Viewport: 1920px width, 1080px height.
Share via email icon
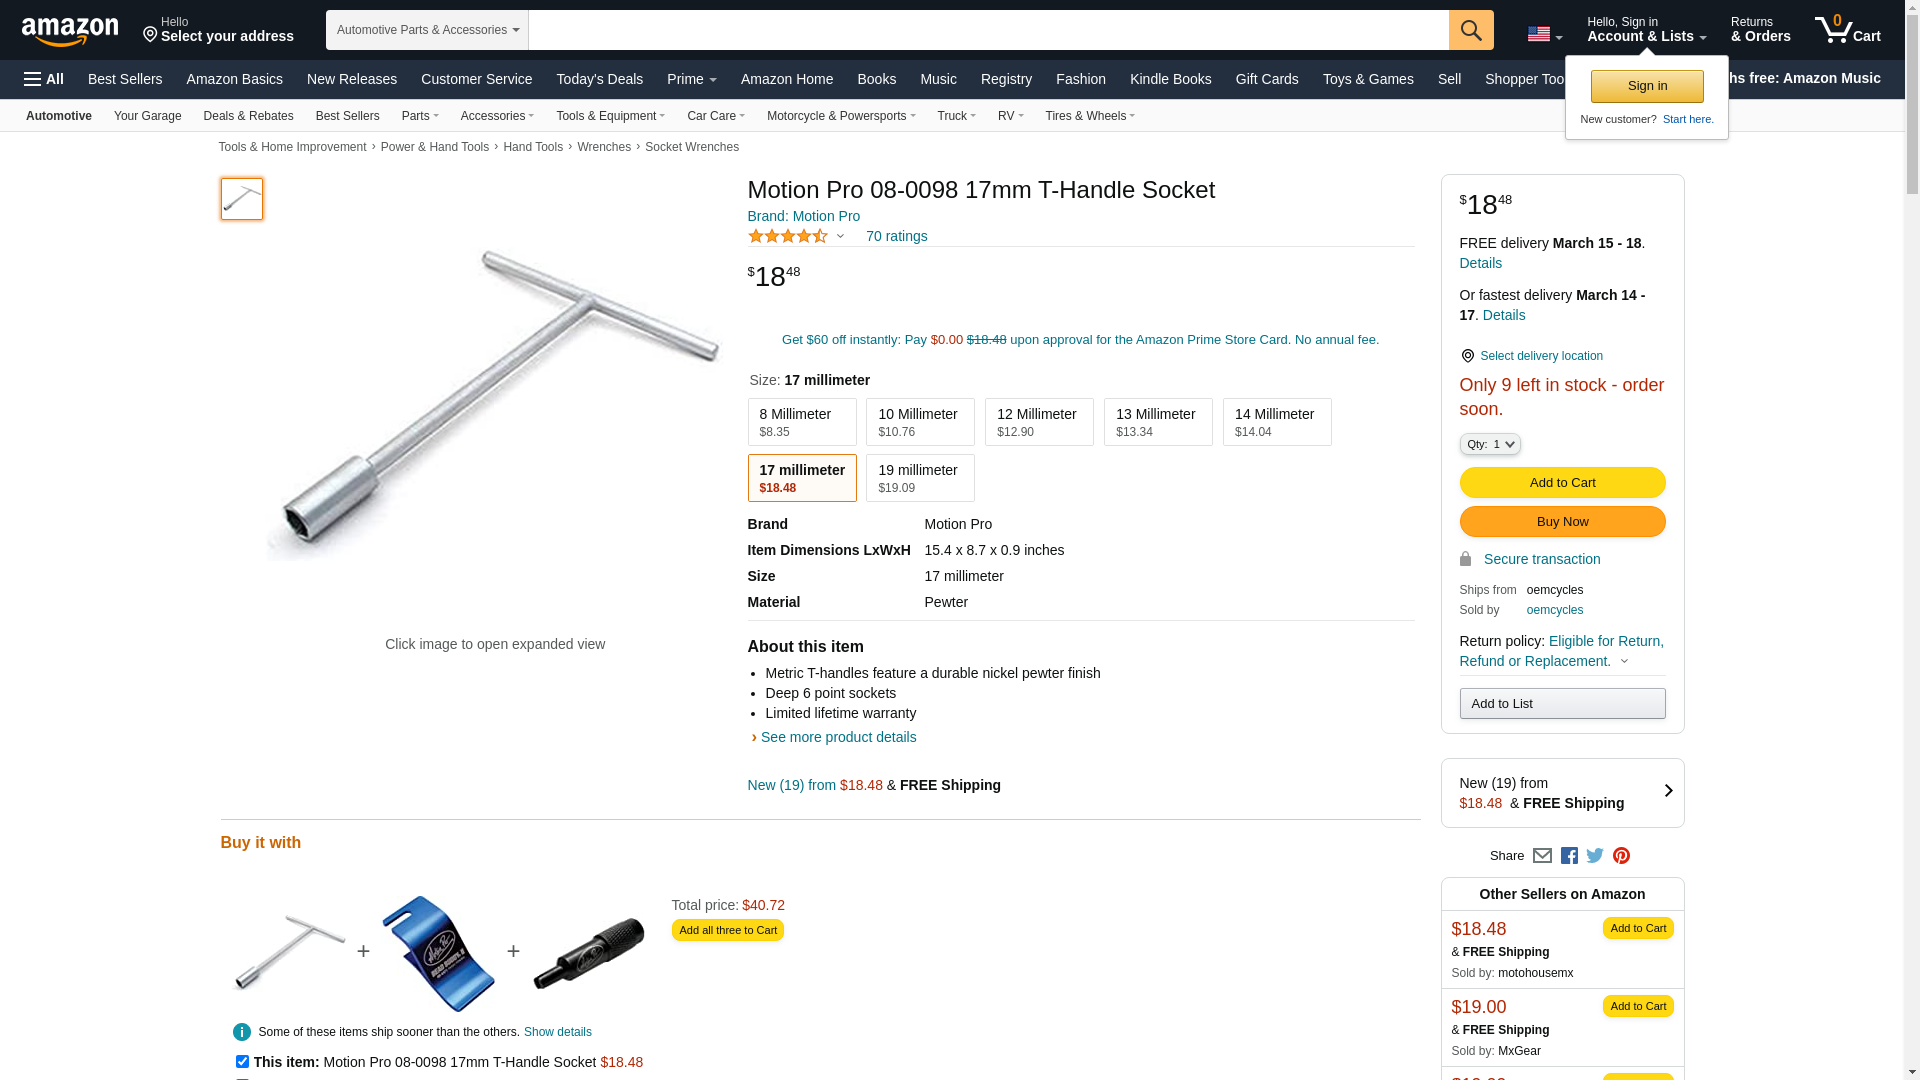[1542, 856]
